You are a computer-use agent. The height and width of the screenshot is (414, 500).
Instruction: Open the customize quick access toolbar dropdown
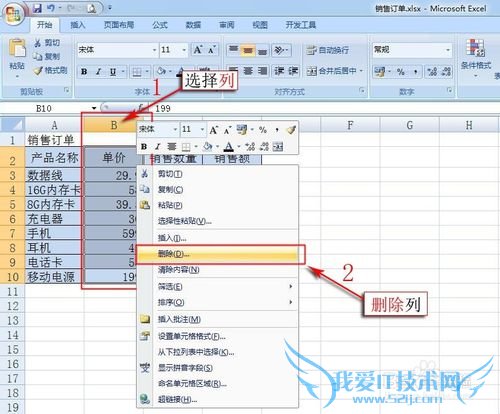(110, 8)
